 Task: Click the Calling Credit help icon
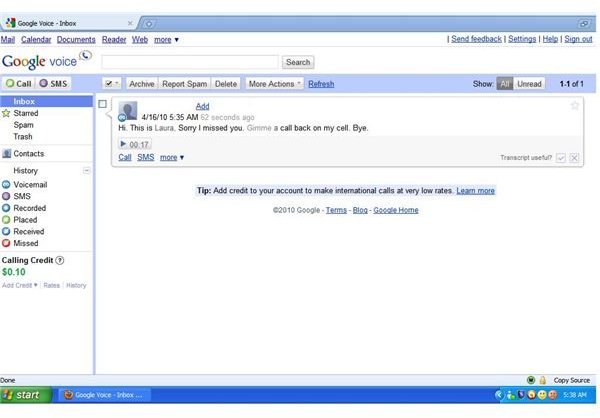(60, 260)
